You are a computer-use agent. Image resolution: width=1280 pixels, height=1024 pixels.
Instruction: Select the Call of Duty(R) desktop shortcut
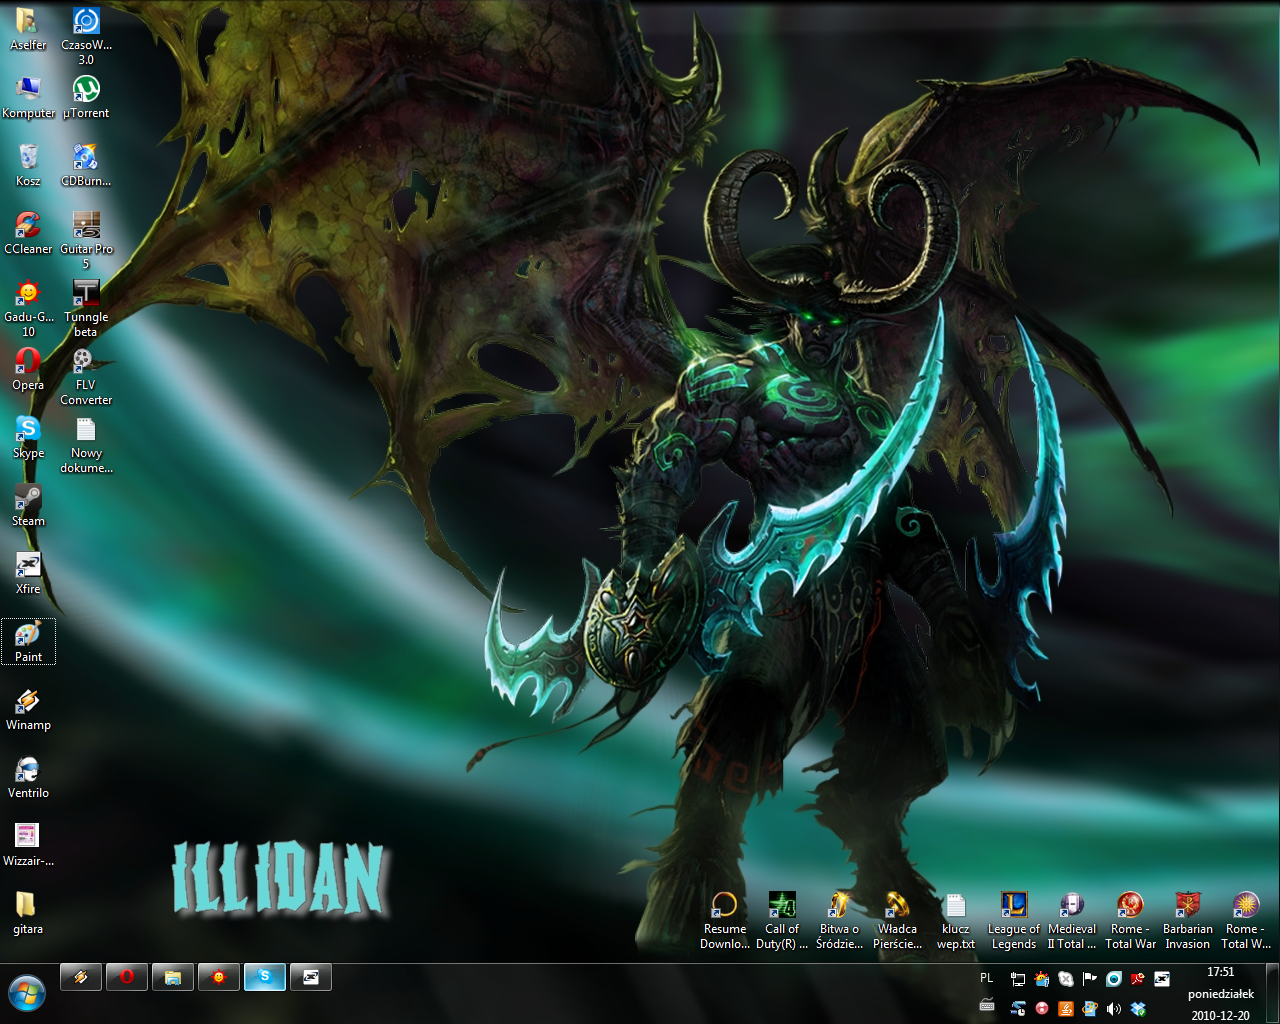[x=782, y=921]
